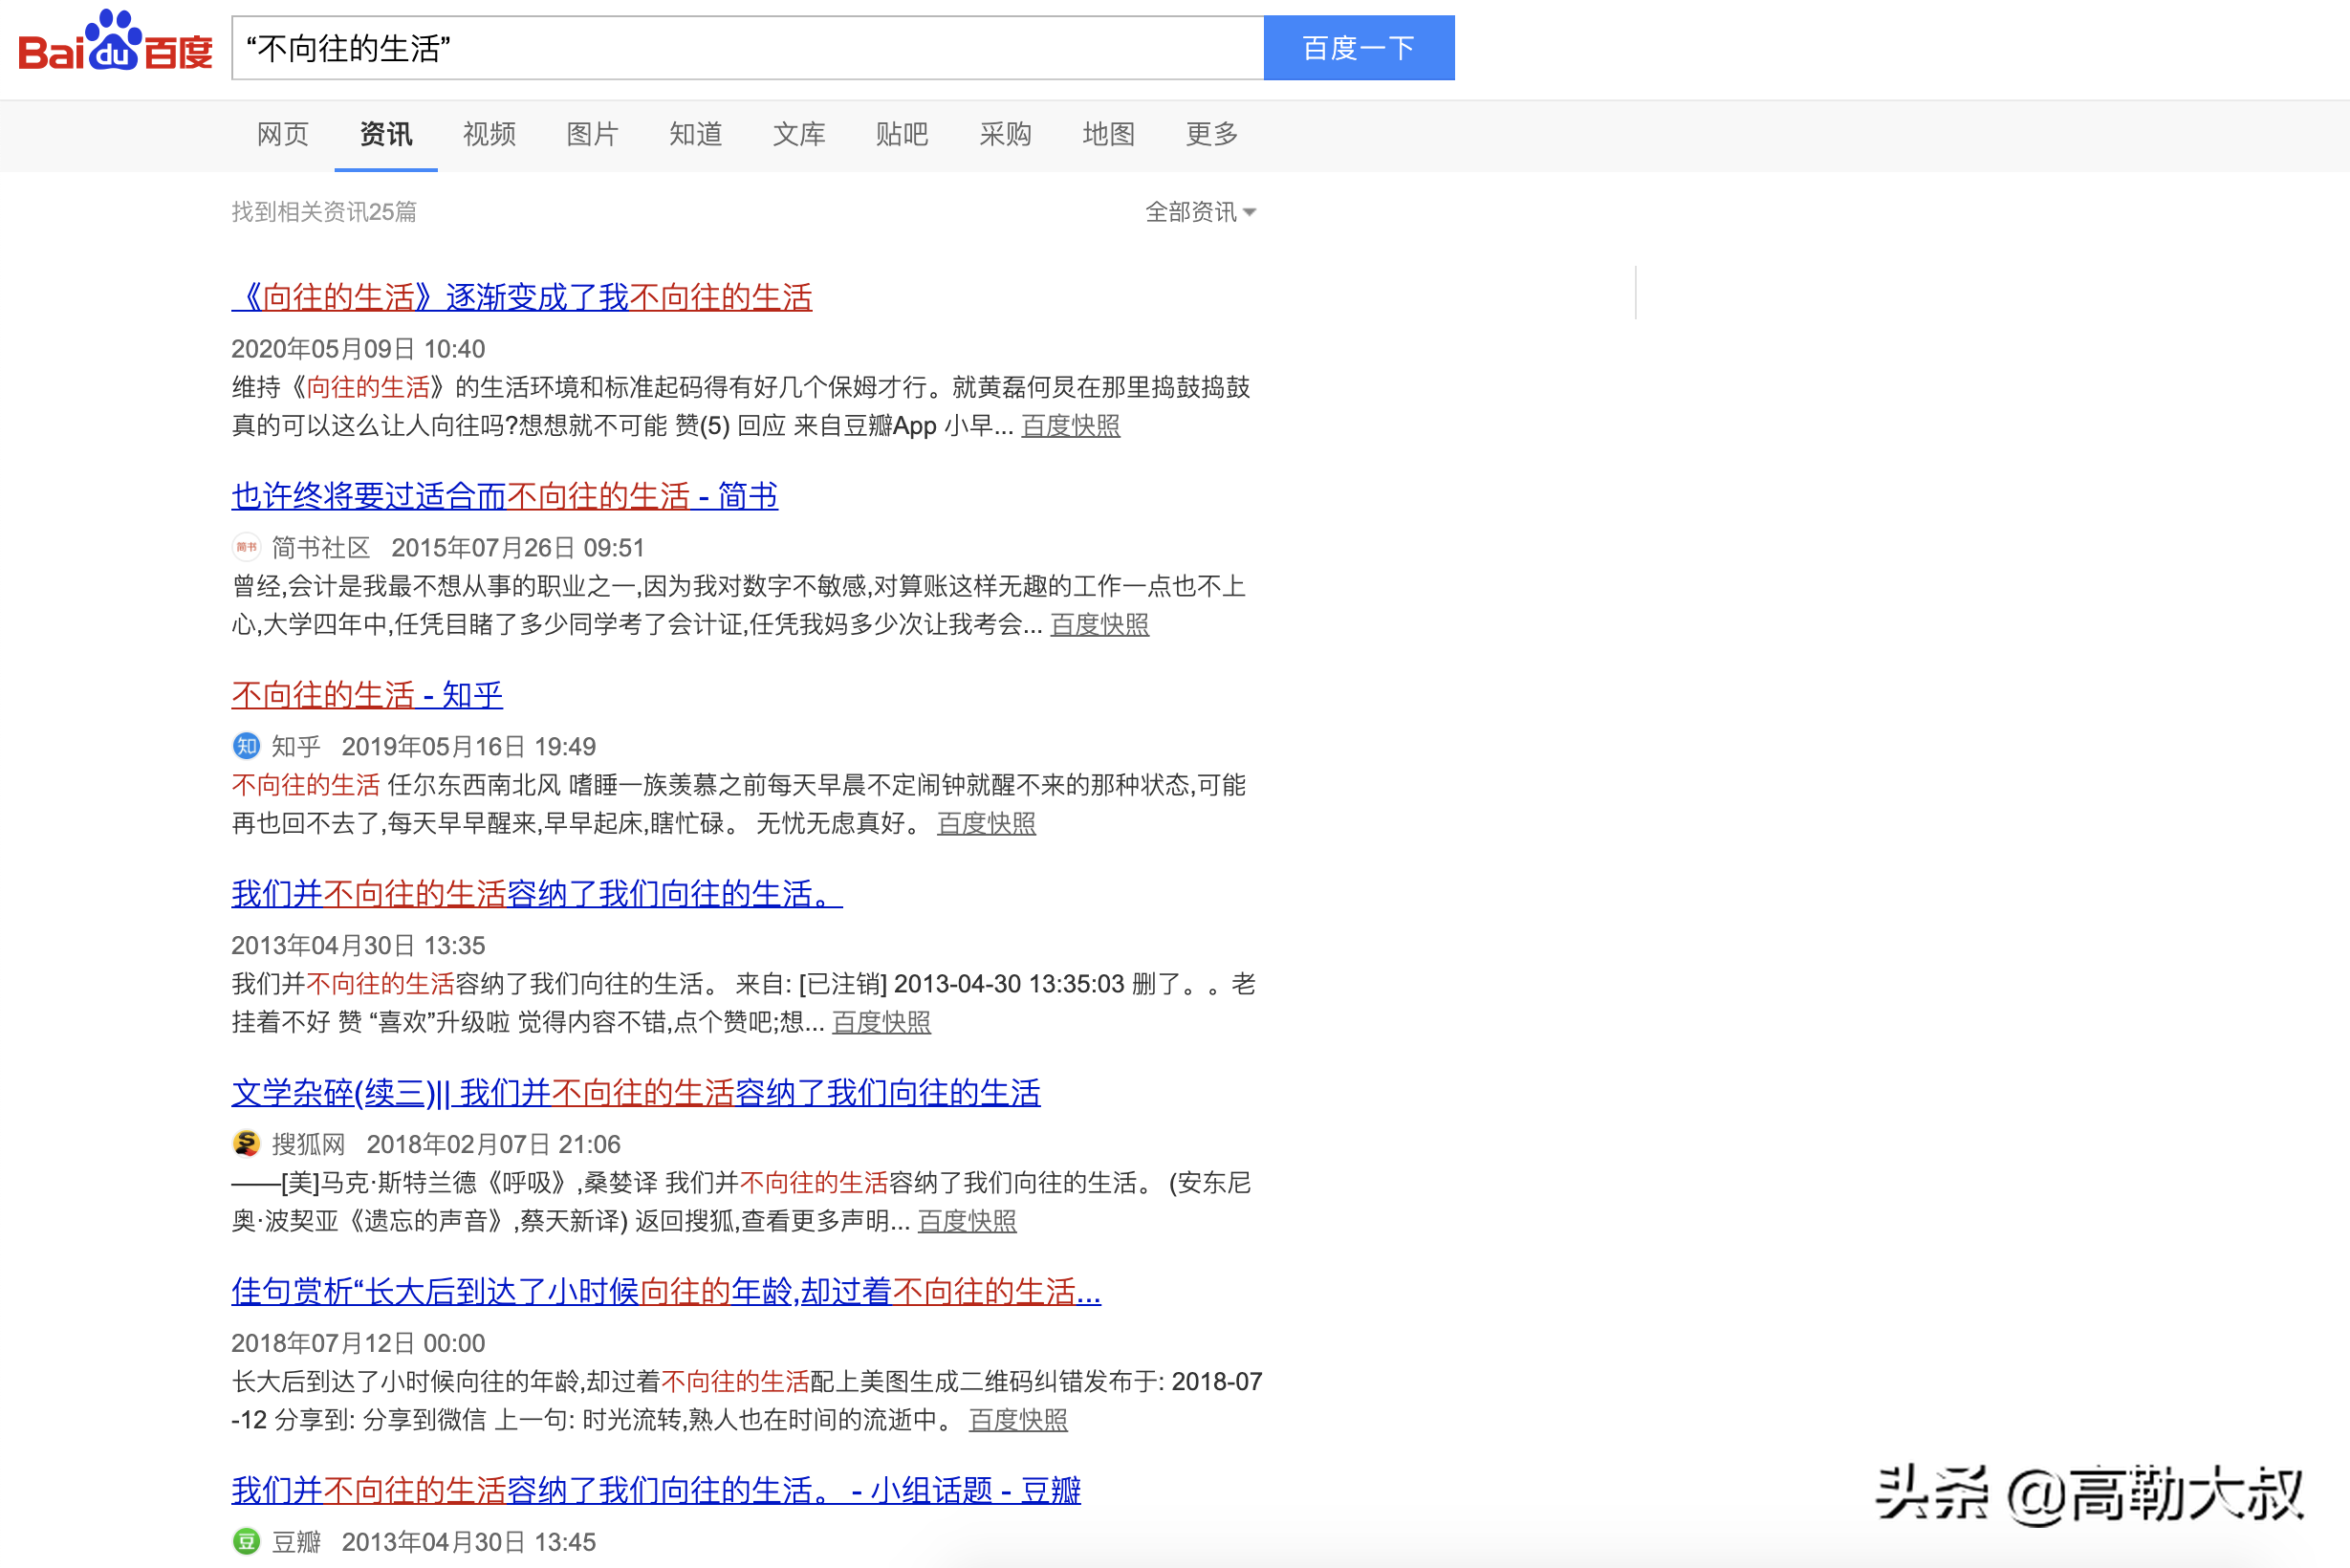Click the text 找到相关资讯25篇

coord(324,212)
